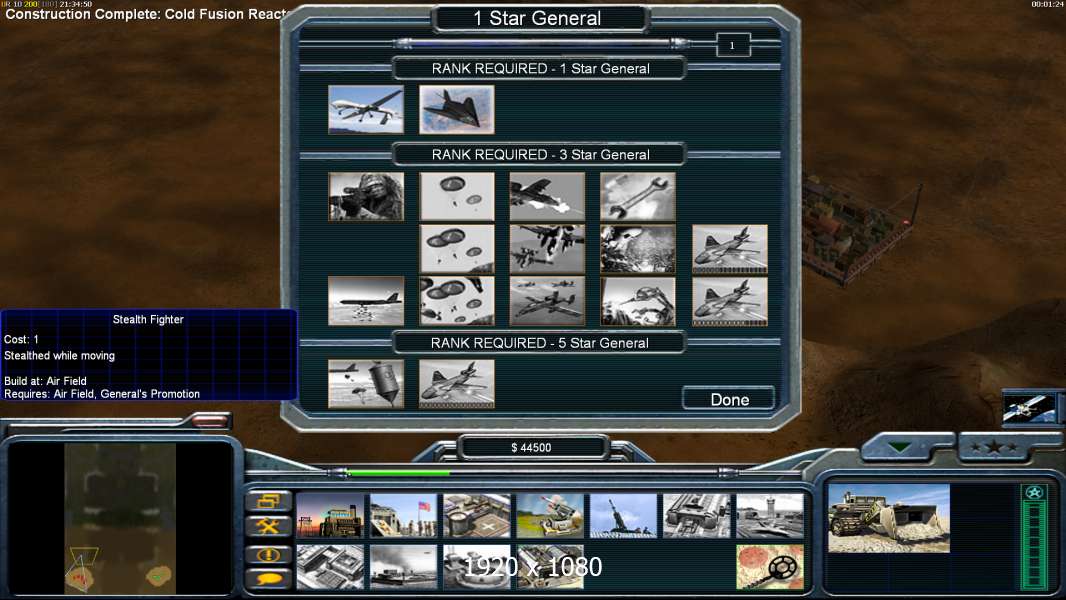Click the general experience progress bar
The width and height of the screenshot is (1066, 600).
[541, 43]
